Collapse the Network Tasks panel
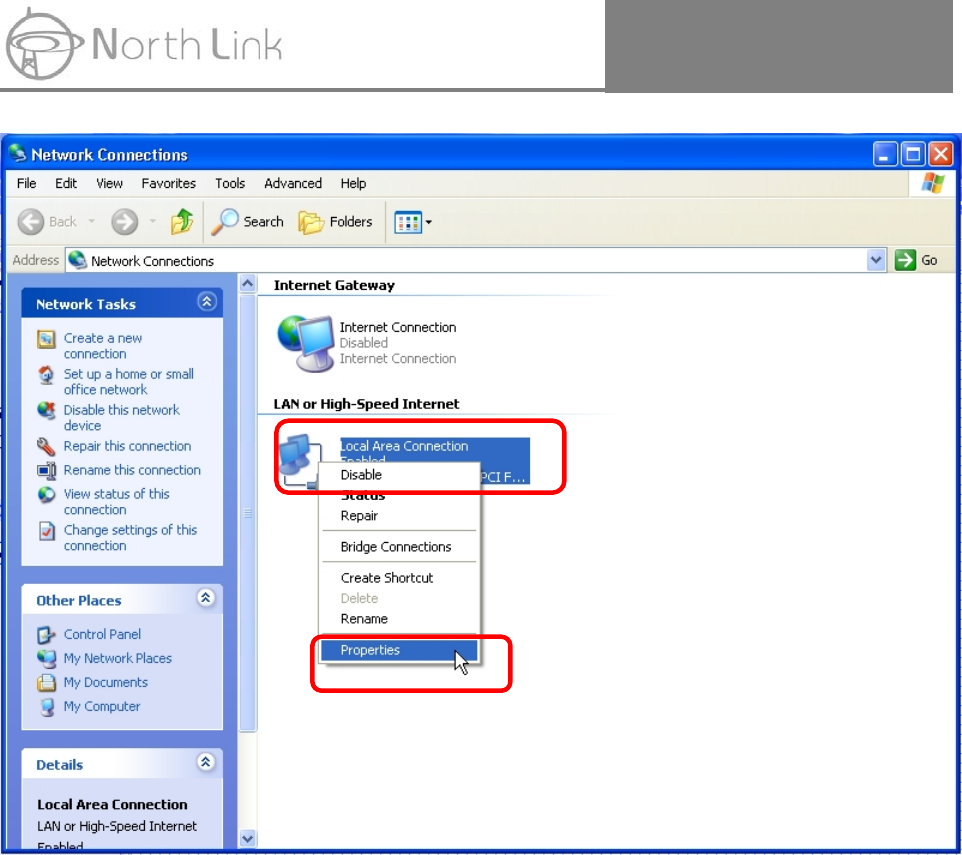 [x=207, y=302]
